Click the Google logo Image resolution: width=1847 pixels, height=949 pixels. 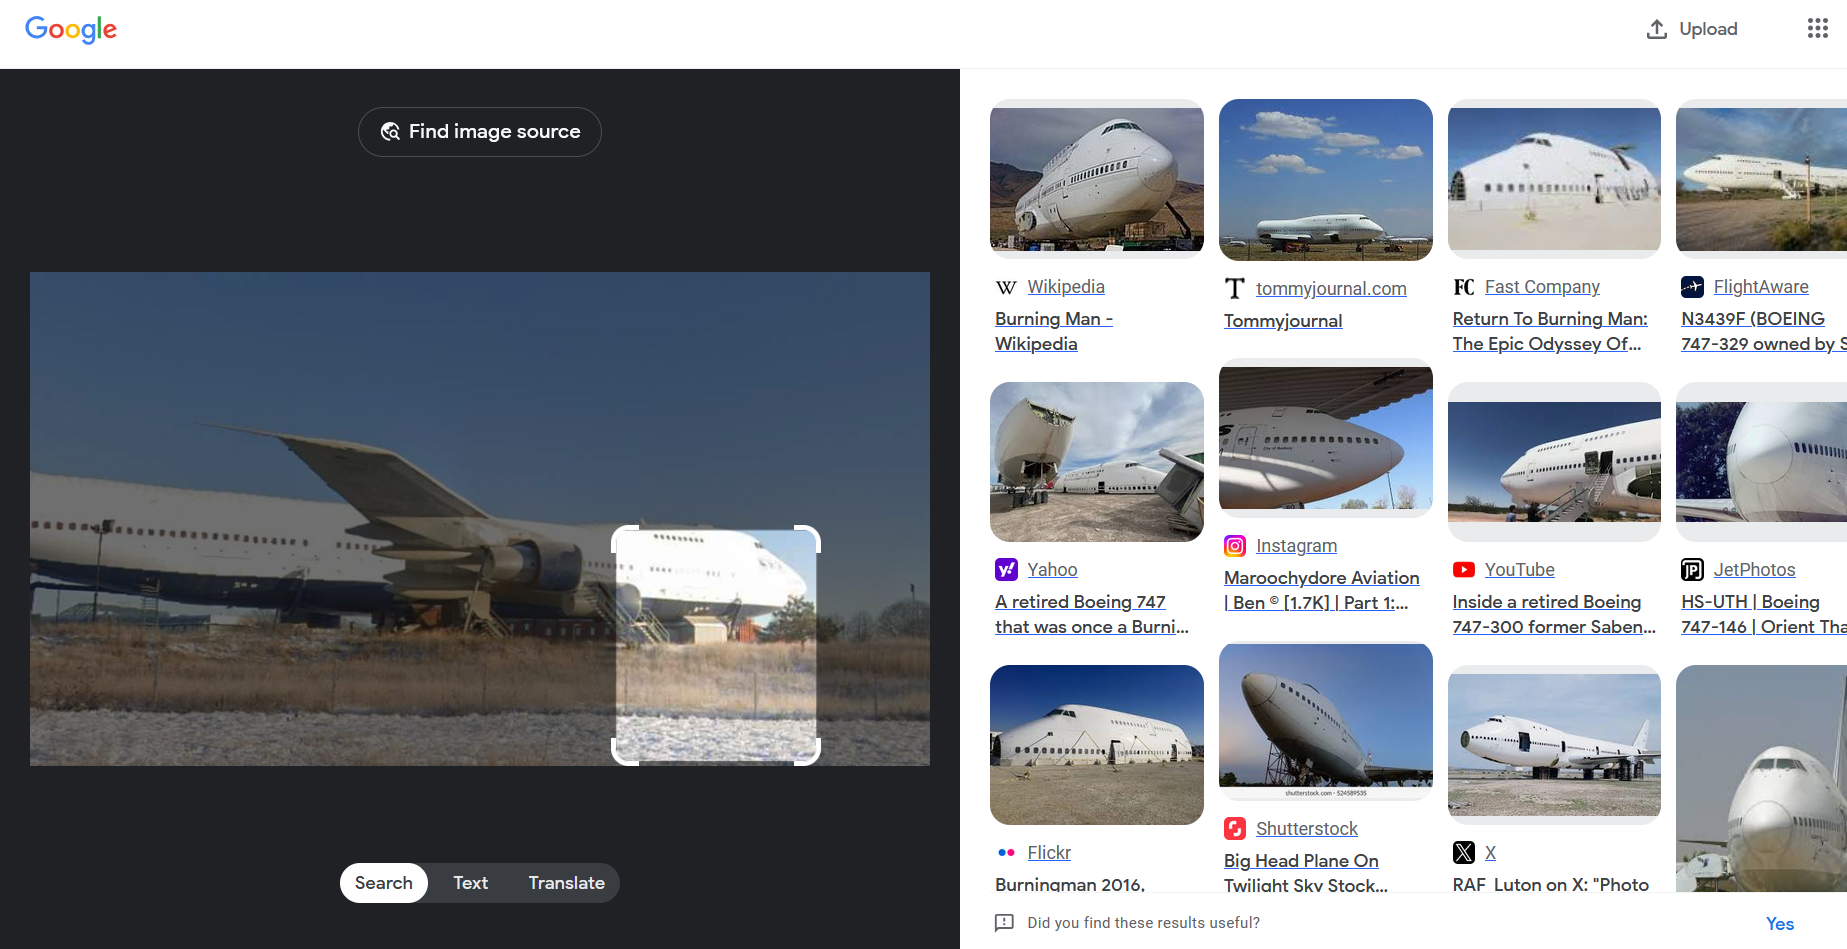click(71, 29)
